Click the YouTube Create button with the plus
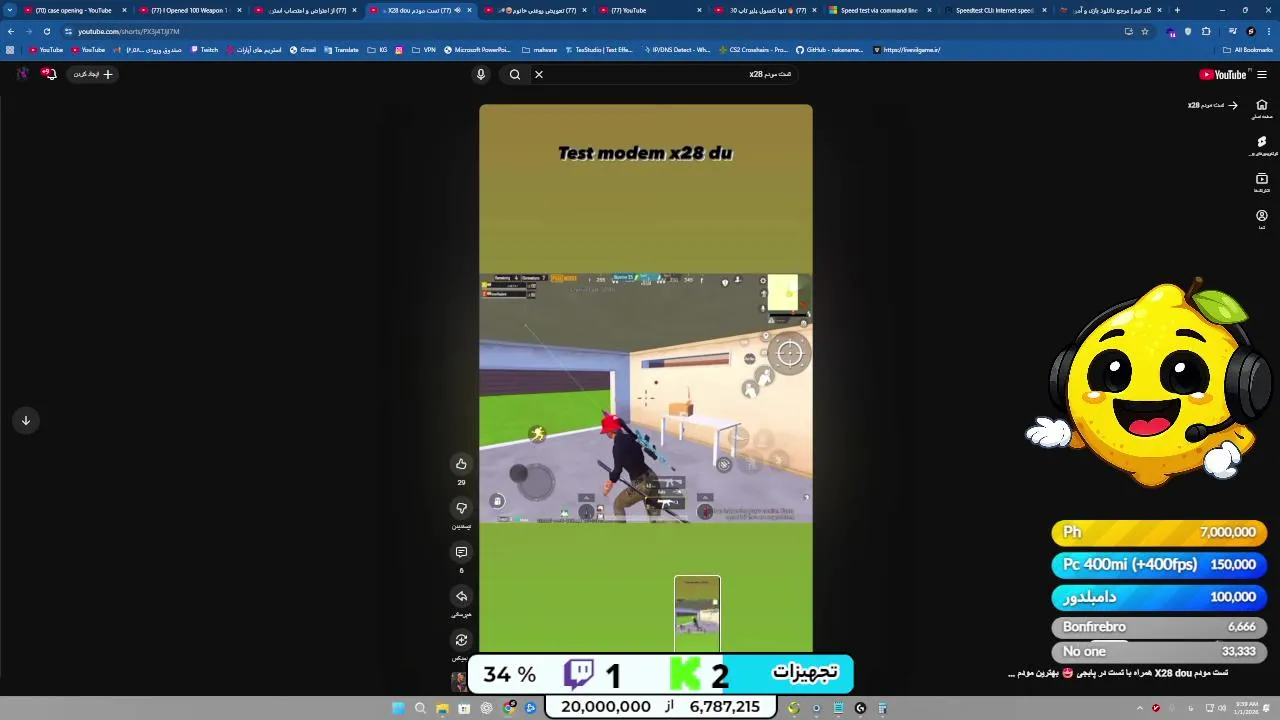The image size is (1280, 720). coord(94,74)
